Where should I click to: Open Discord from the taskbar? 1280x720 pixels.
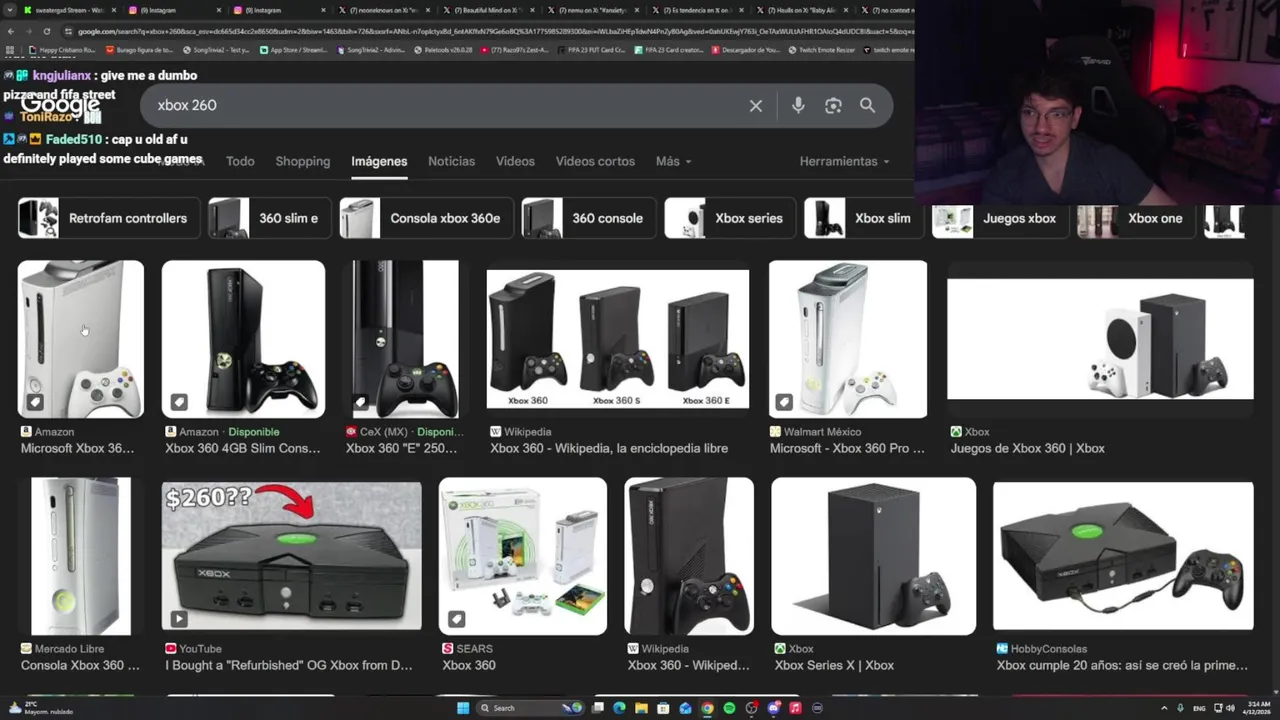coord(773,708)
